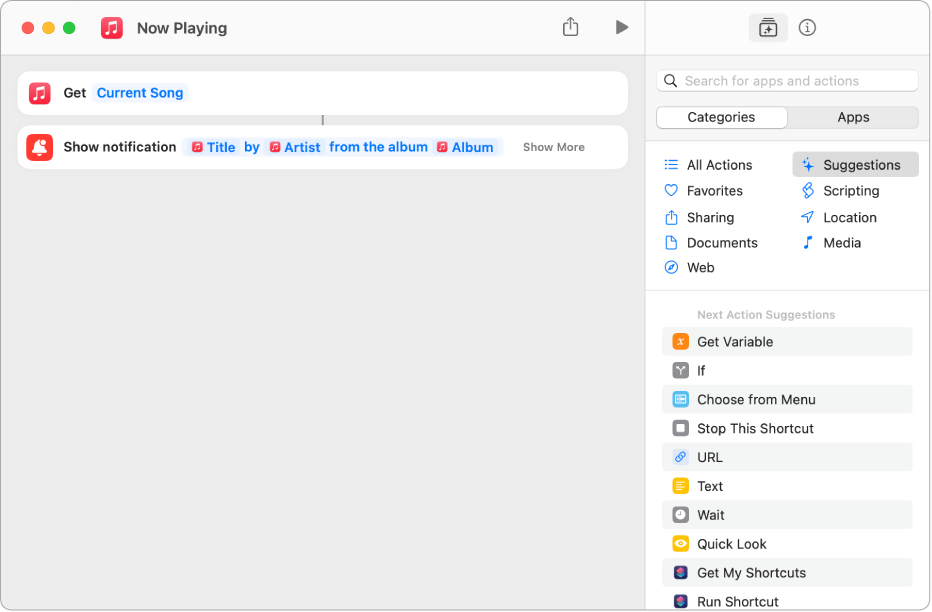Click the Show notification bell icon
The image size is (932, 612).
click(39, 147)
